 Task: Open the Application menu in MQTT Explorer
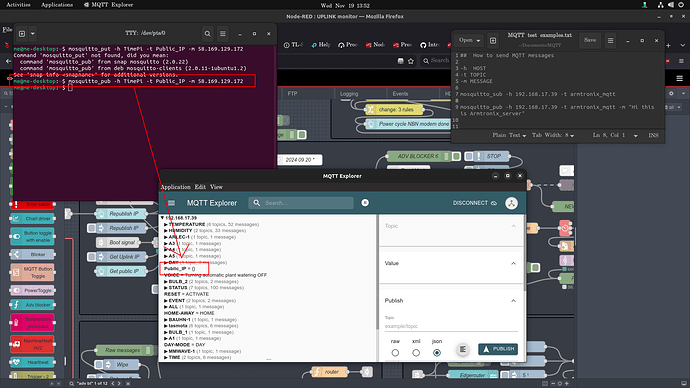pos(176,187)
